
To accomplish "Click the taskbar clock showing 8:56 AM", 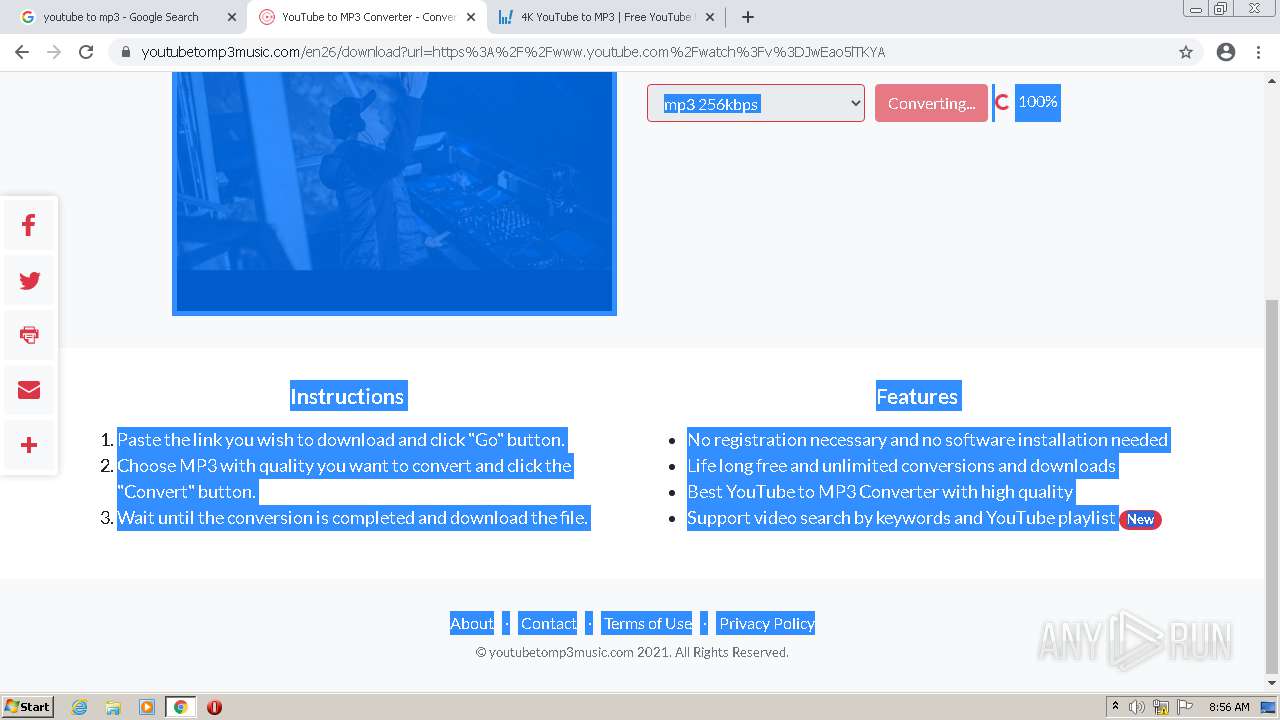I will coord(1229,707).
